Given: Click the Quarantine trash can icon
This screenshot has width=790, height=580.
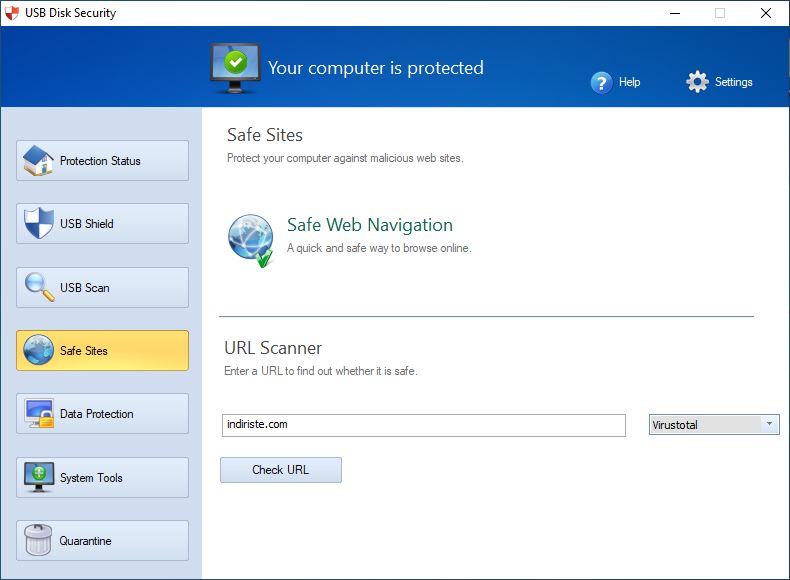Looking at the screenshot, I should (38, 540).
